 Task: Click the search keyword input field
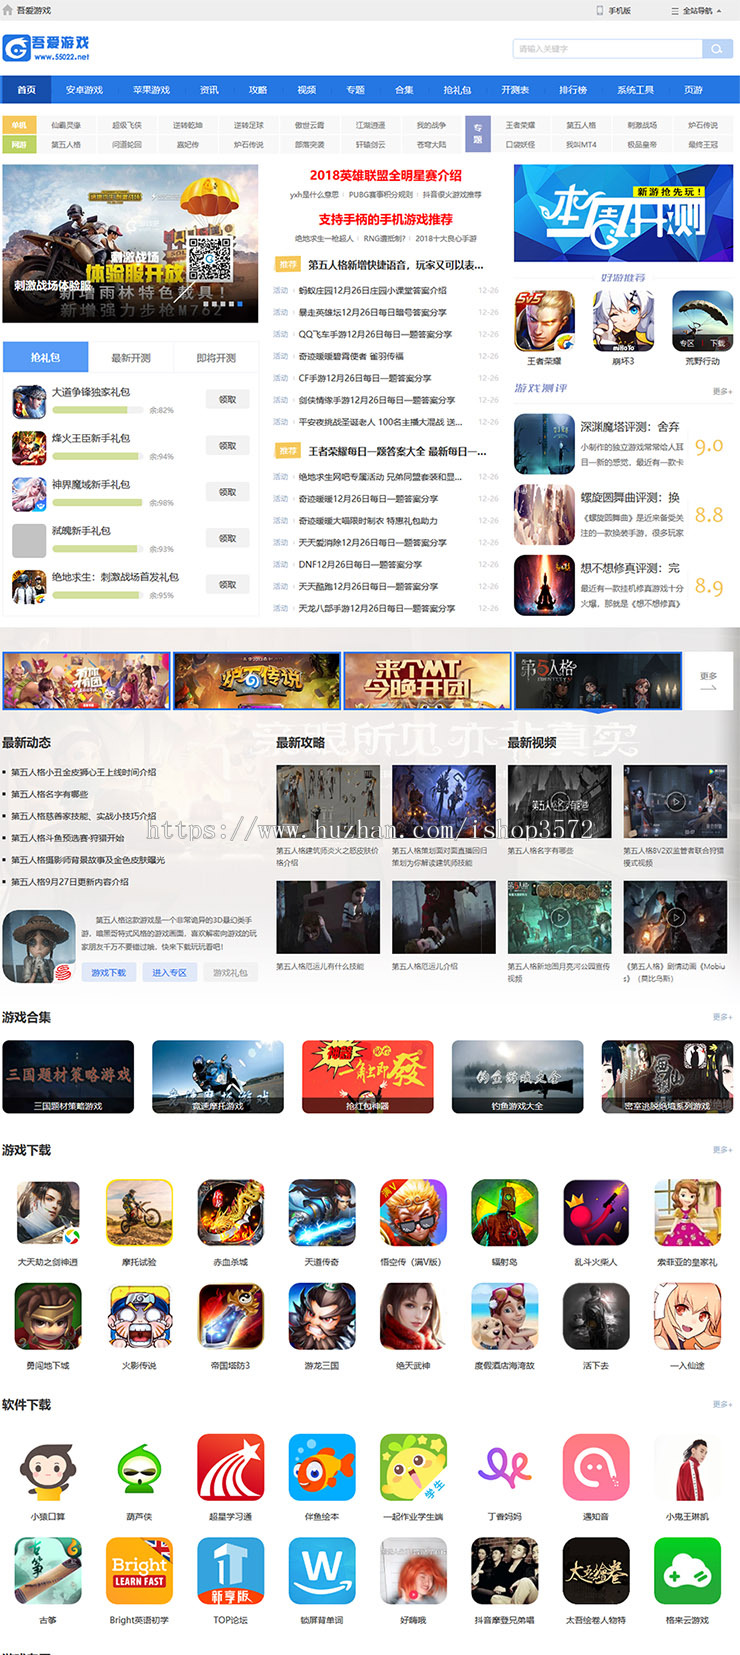click(x=608, y=48)
